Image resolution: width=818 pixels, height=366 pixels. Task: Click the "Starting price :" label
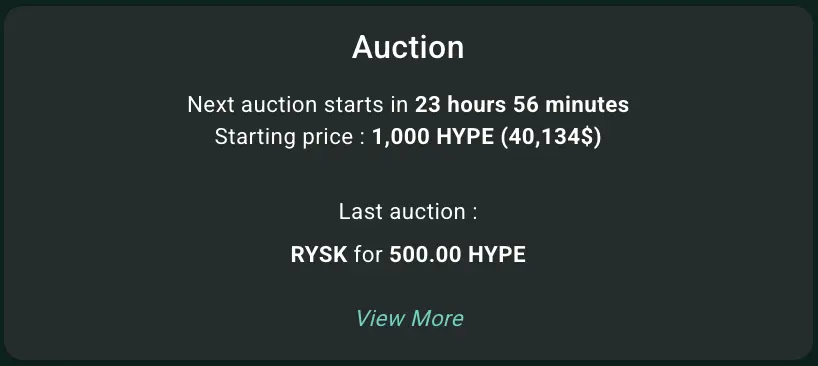click(x=290, y=137)
